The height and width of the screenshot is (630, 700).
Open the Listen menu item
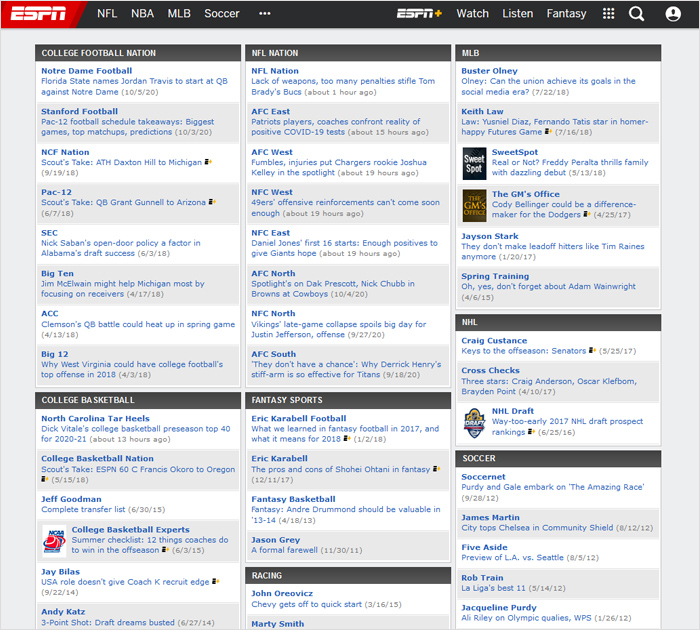517,14
